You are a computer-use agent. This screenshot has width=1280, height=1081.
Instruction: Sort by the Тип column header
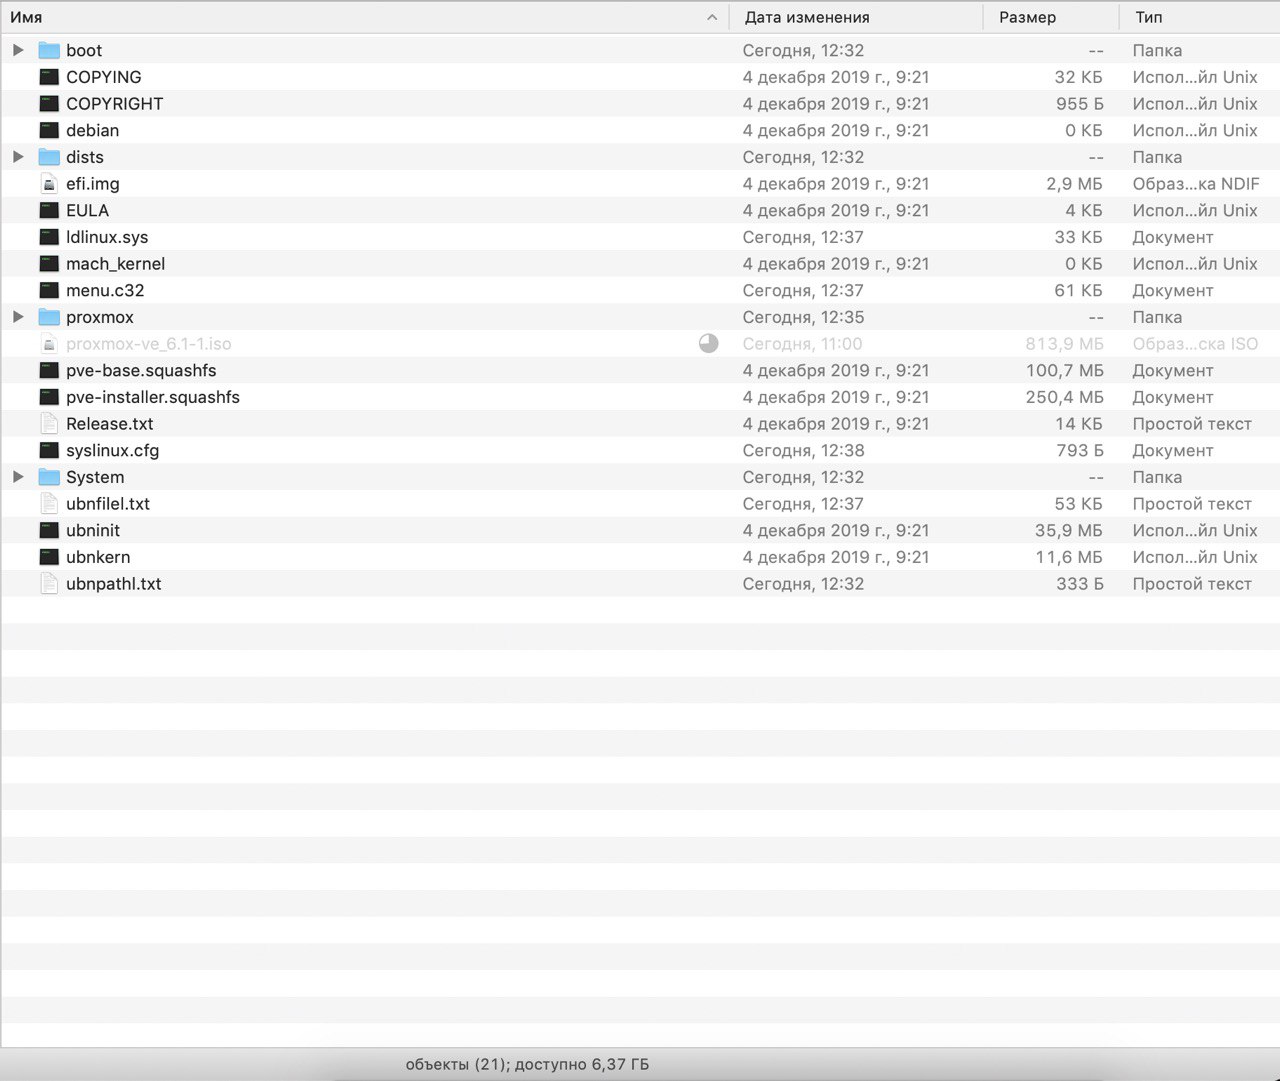pos(1200,17)
